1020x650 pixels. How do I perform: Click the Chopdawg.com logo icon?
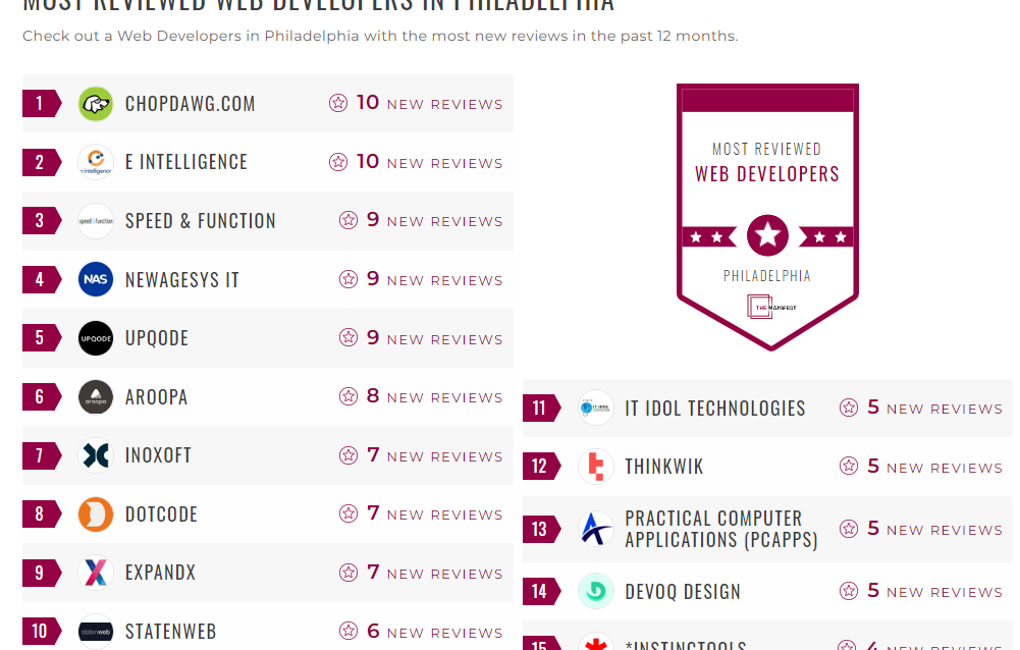(96, 103)
